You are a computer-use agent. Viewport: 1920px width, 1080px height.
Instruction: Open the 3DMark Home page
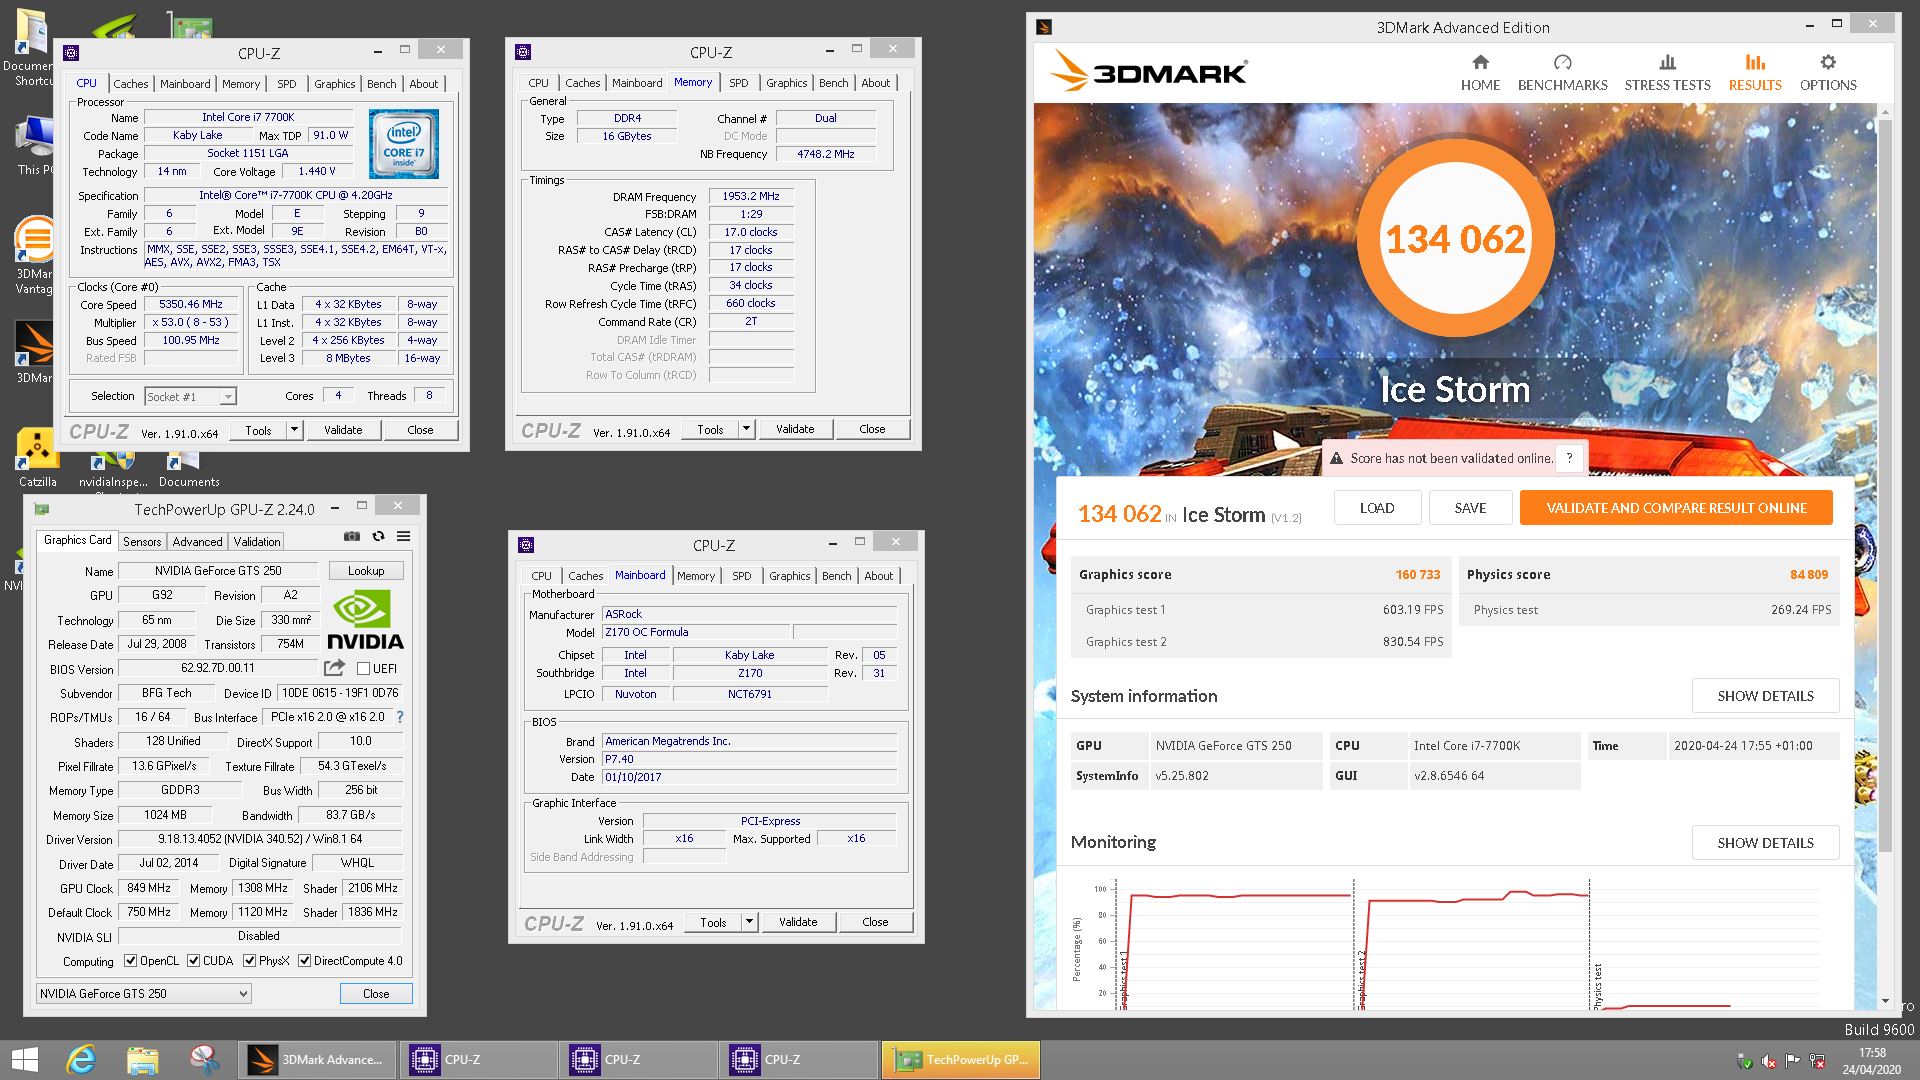[x=1480, y=73]
